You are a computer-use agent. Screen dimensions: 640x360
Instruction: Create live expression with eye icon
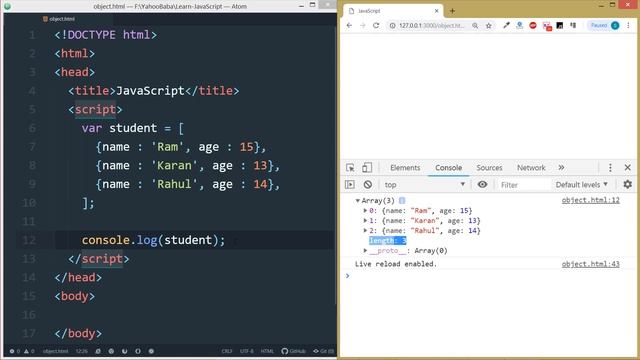pos(482,184)
